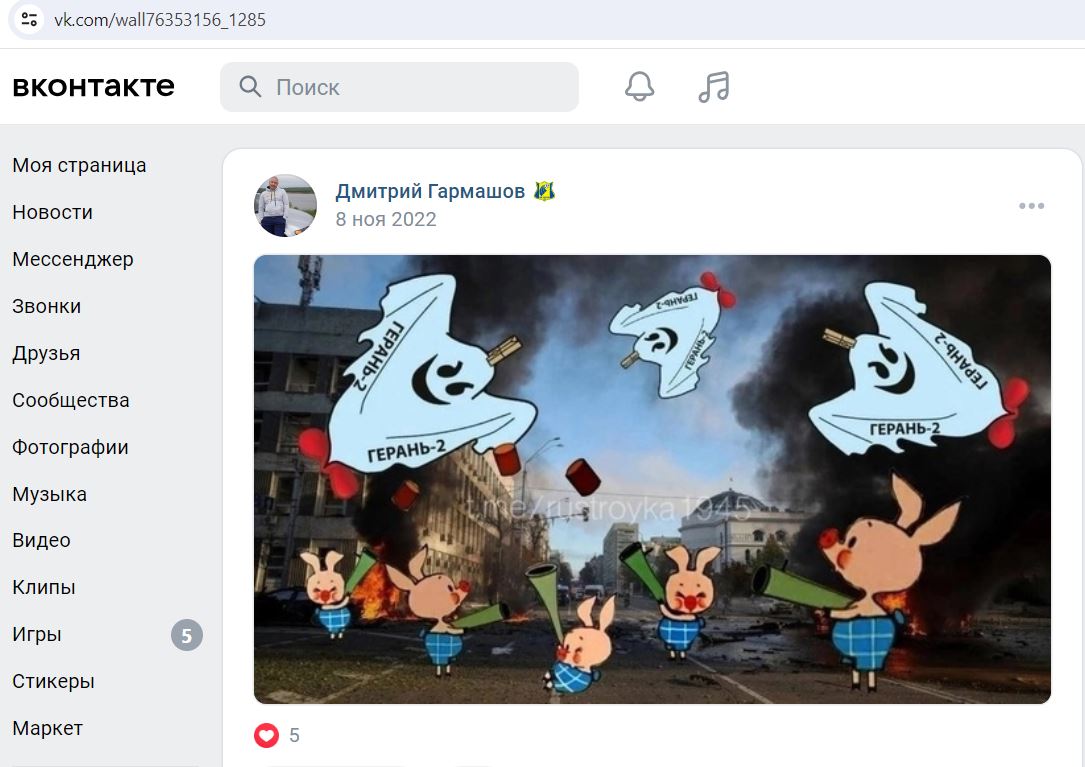Screen dimensions: 1085x767
Task: Open post date 8 ноя 2022
Action: [x=386, y=219]
